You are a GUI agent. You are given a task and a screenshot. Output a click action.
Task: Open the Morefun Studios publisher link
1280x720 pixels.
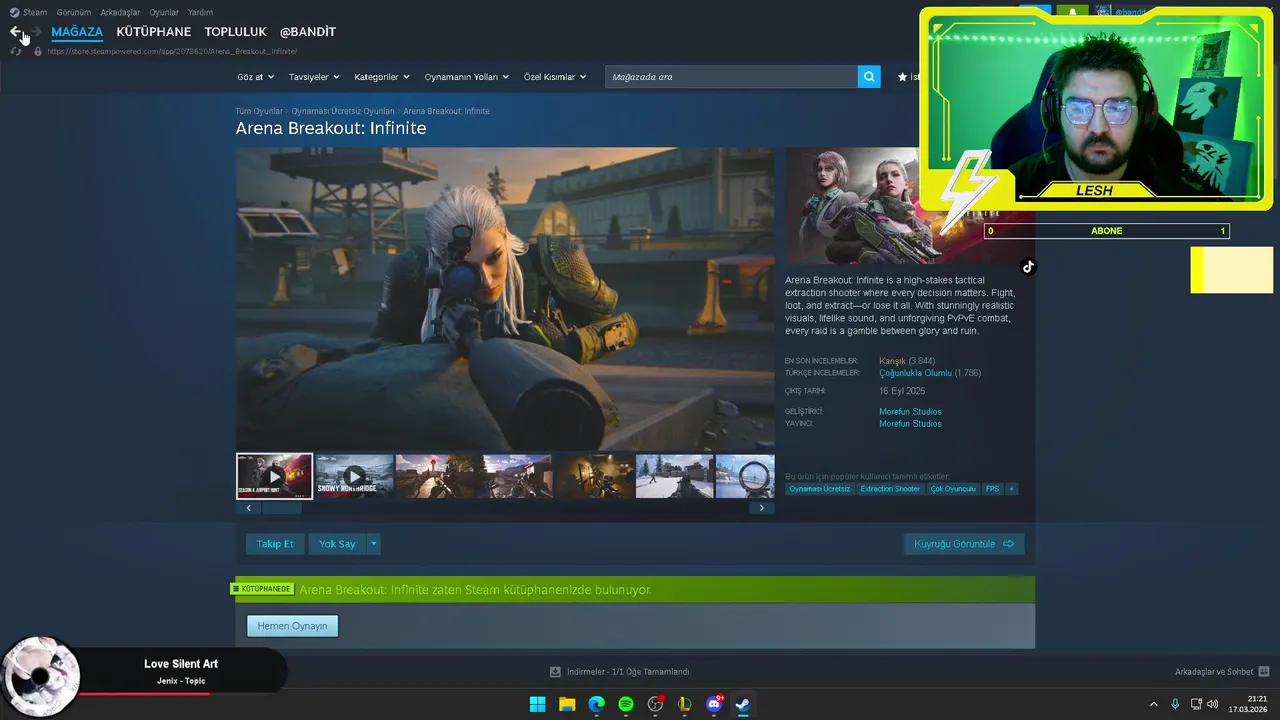(x=910, y=424)
